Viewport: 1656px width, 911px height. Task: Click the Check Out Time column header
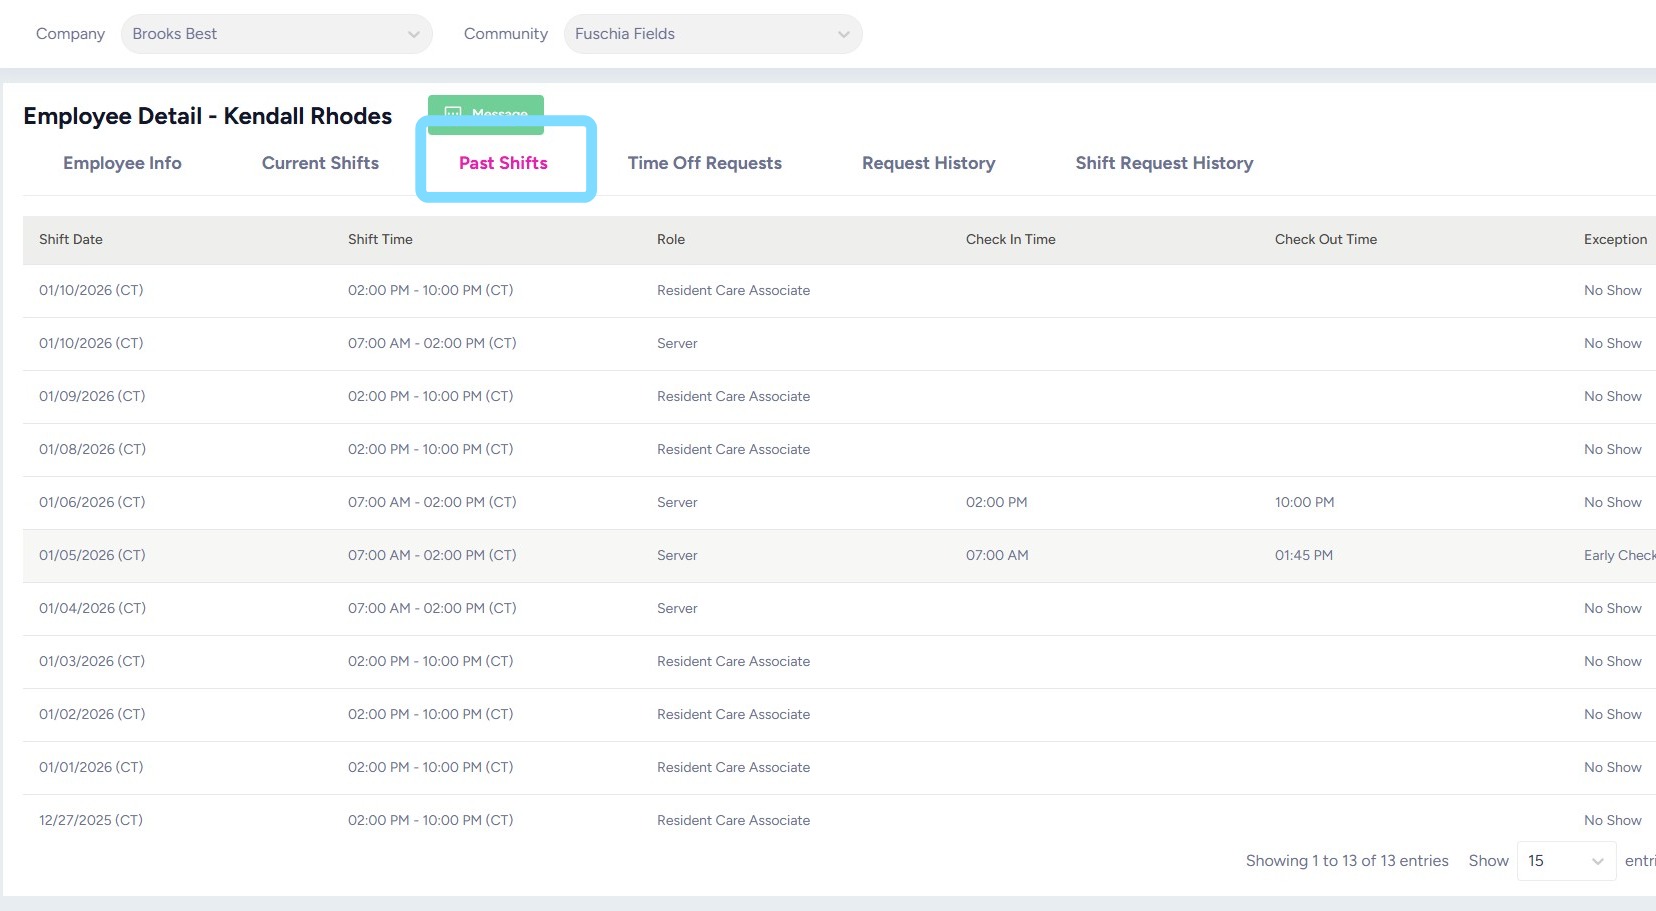(1325, 239)
